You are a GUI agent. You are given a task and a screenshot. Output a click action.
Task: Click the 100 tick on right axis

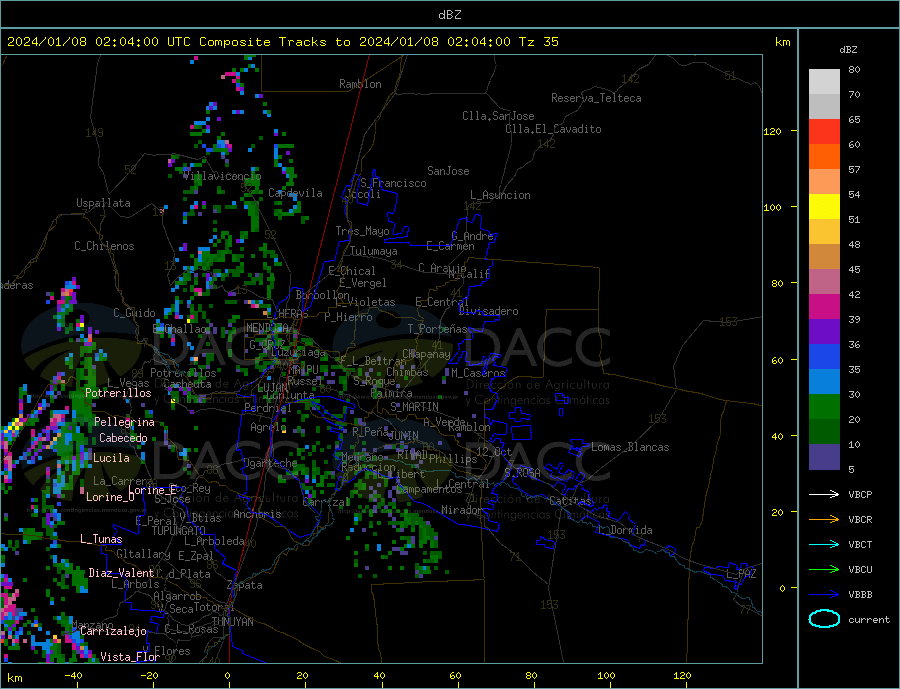coord(773,207)
